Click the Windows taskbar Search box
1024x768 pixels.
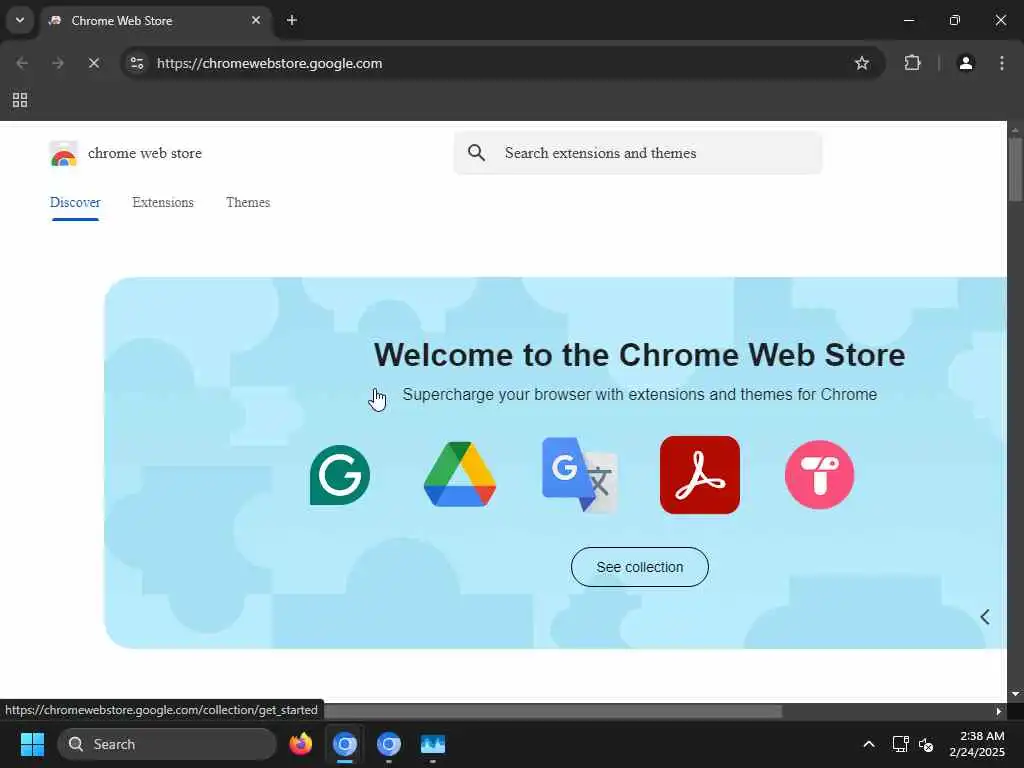(167, 744)
